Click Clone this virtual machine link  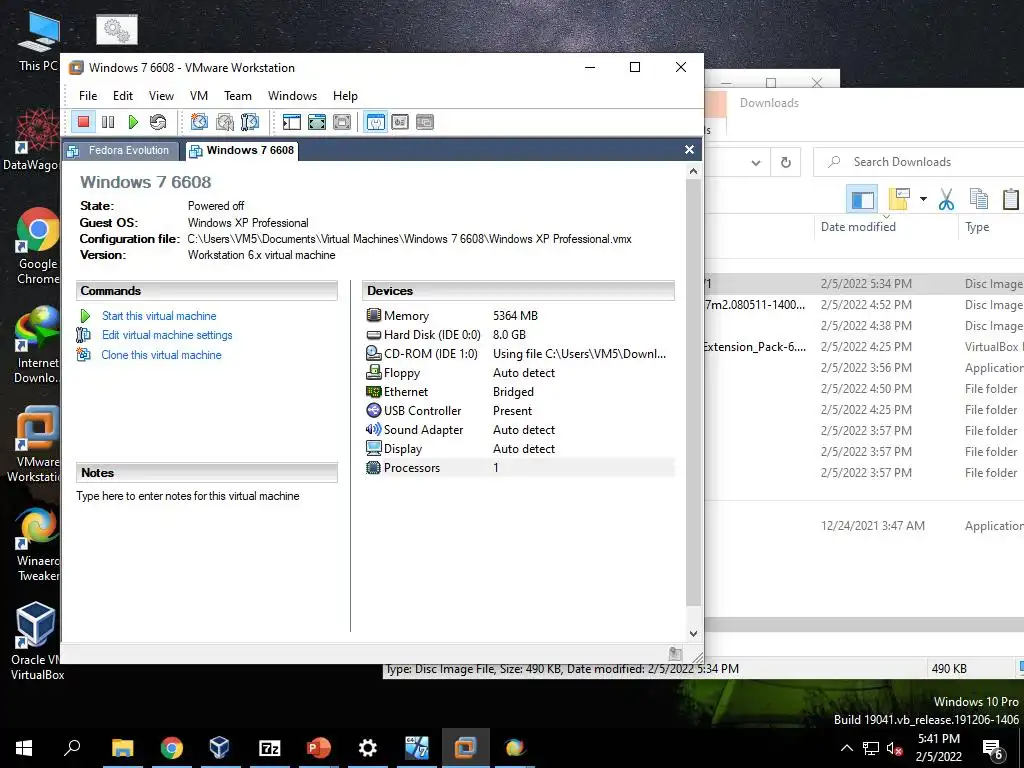click(x=161, y=355)
